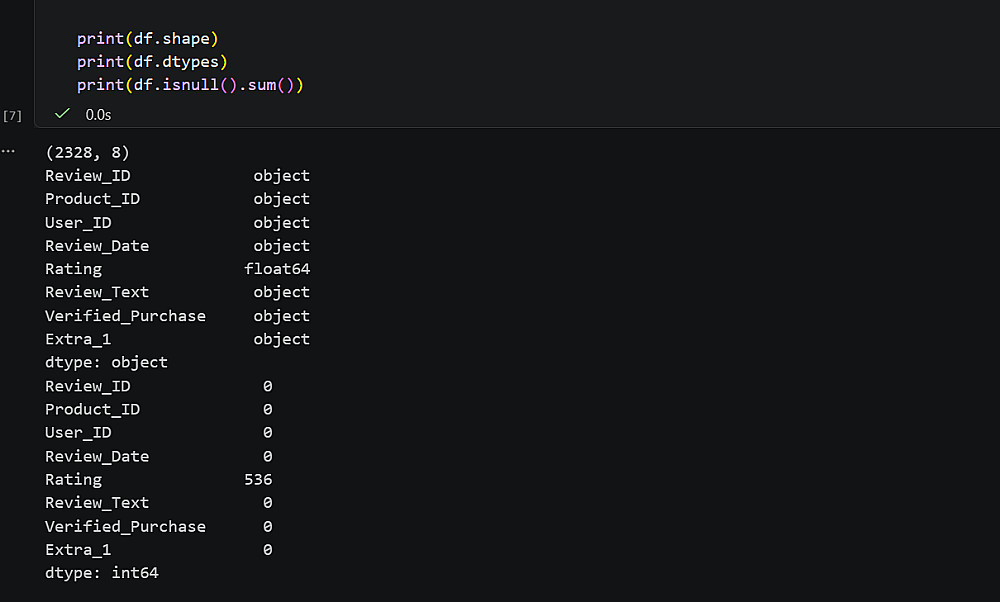Click the object dtype value for Extra_1
This screenshot has height=602, width=1000.
point(281,339)
